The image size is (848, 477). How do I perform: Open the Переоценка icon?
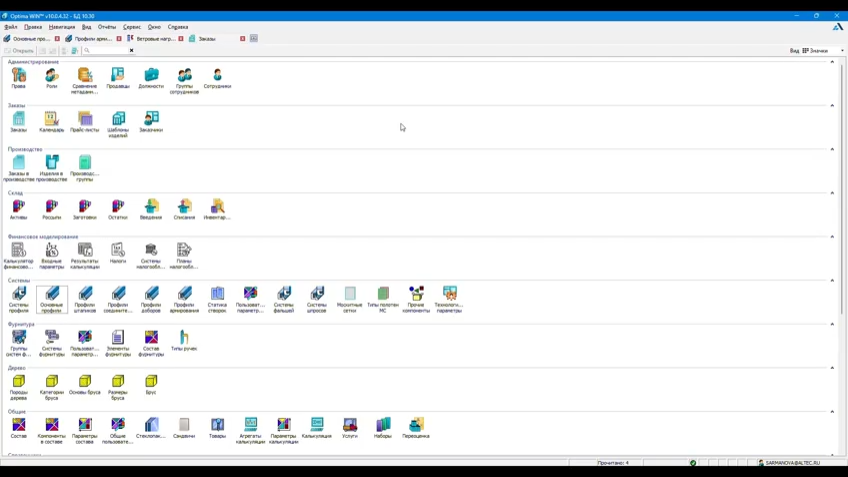coord(416,428)
